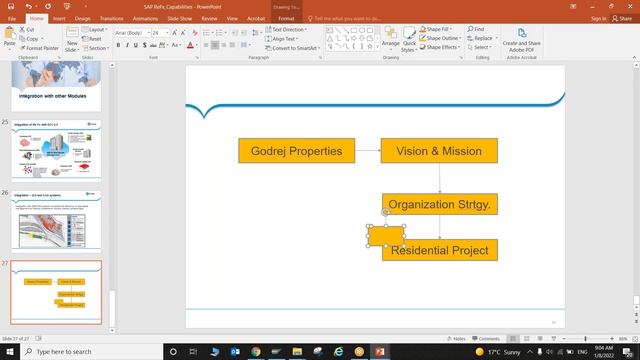Open the font color A dropdown arrow
Viewport: 640px width, 360px height.
(197, 45)
